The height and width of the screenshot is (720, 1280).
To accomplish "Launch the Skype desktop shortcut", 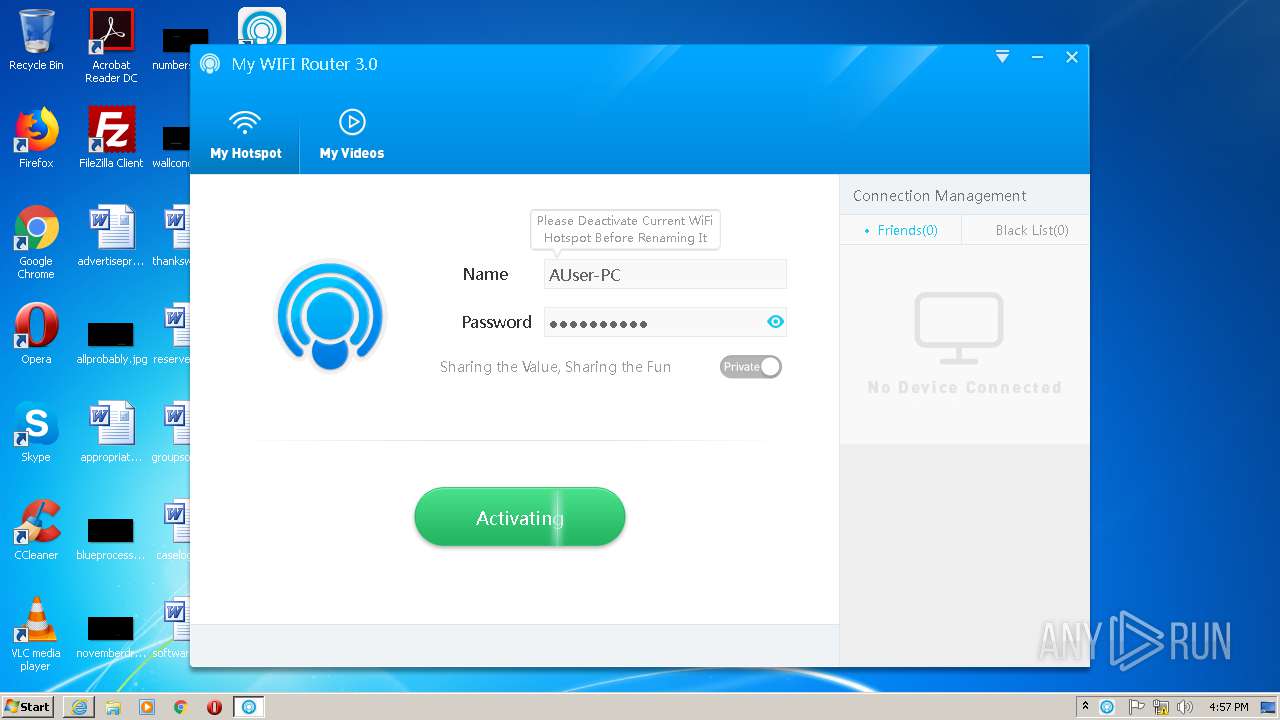I will tap(36, 432).
